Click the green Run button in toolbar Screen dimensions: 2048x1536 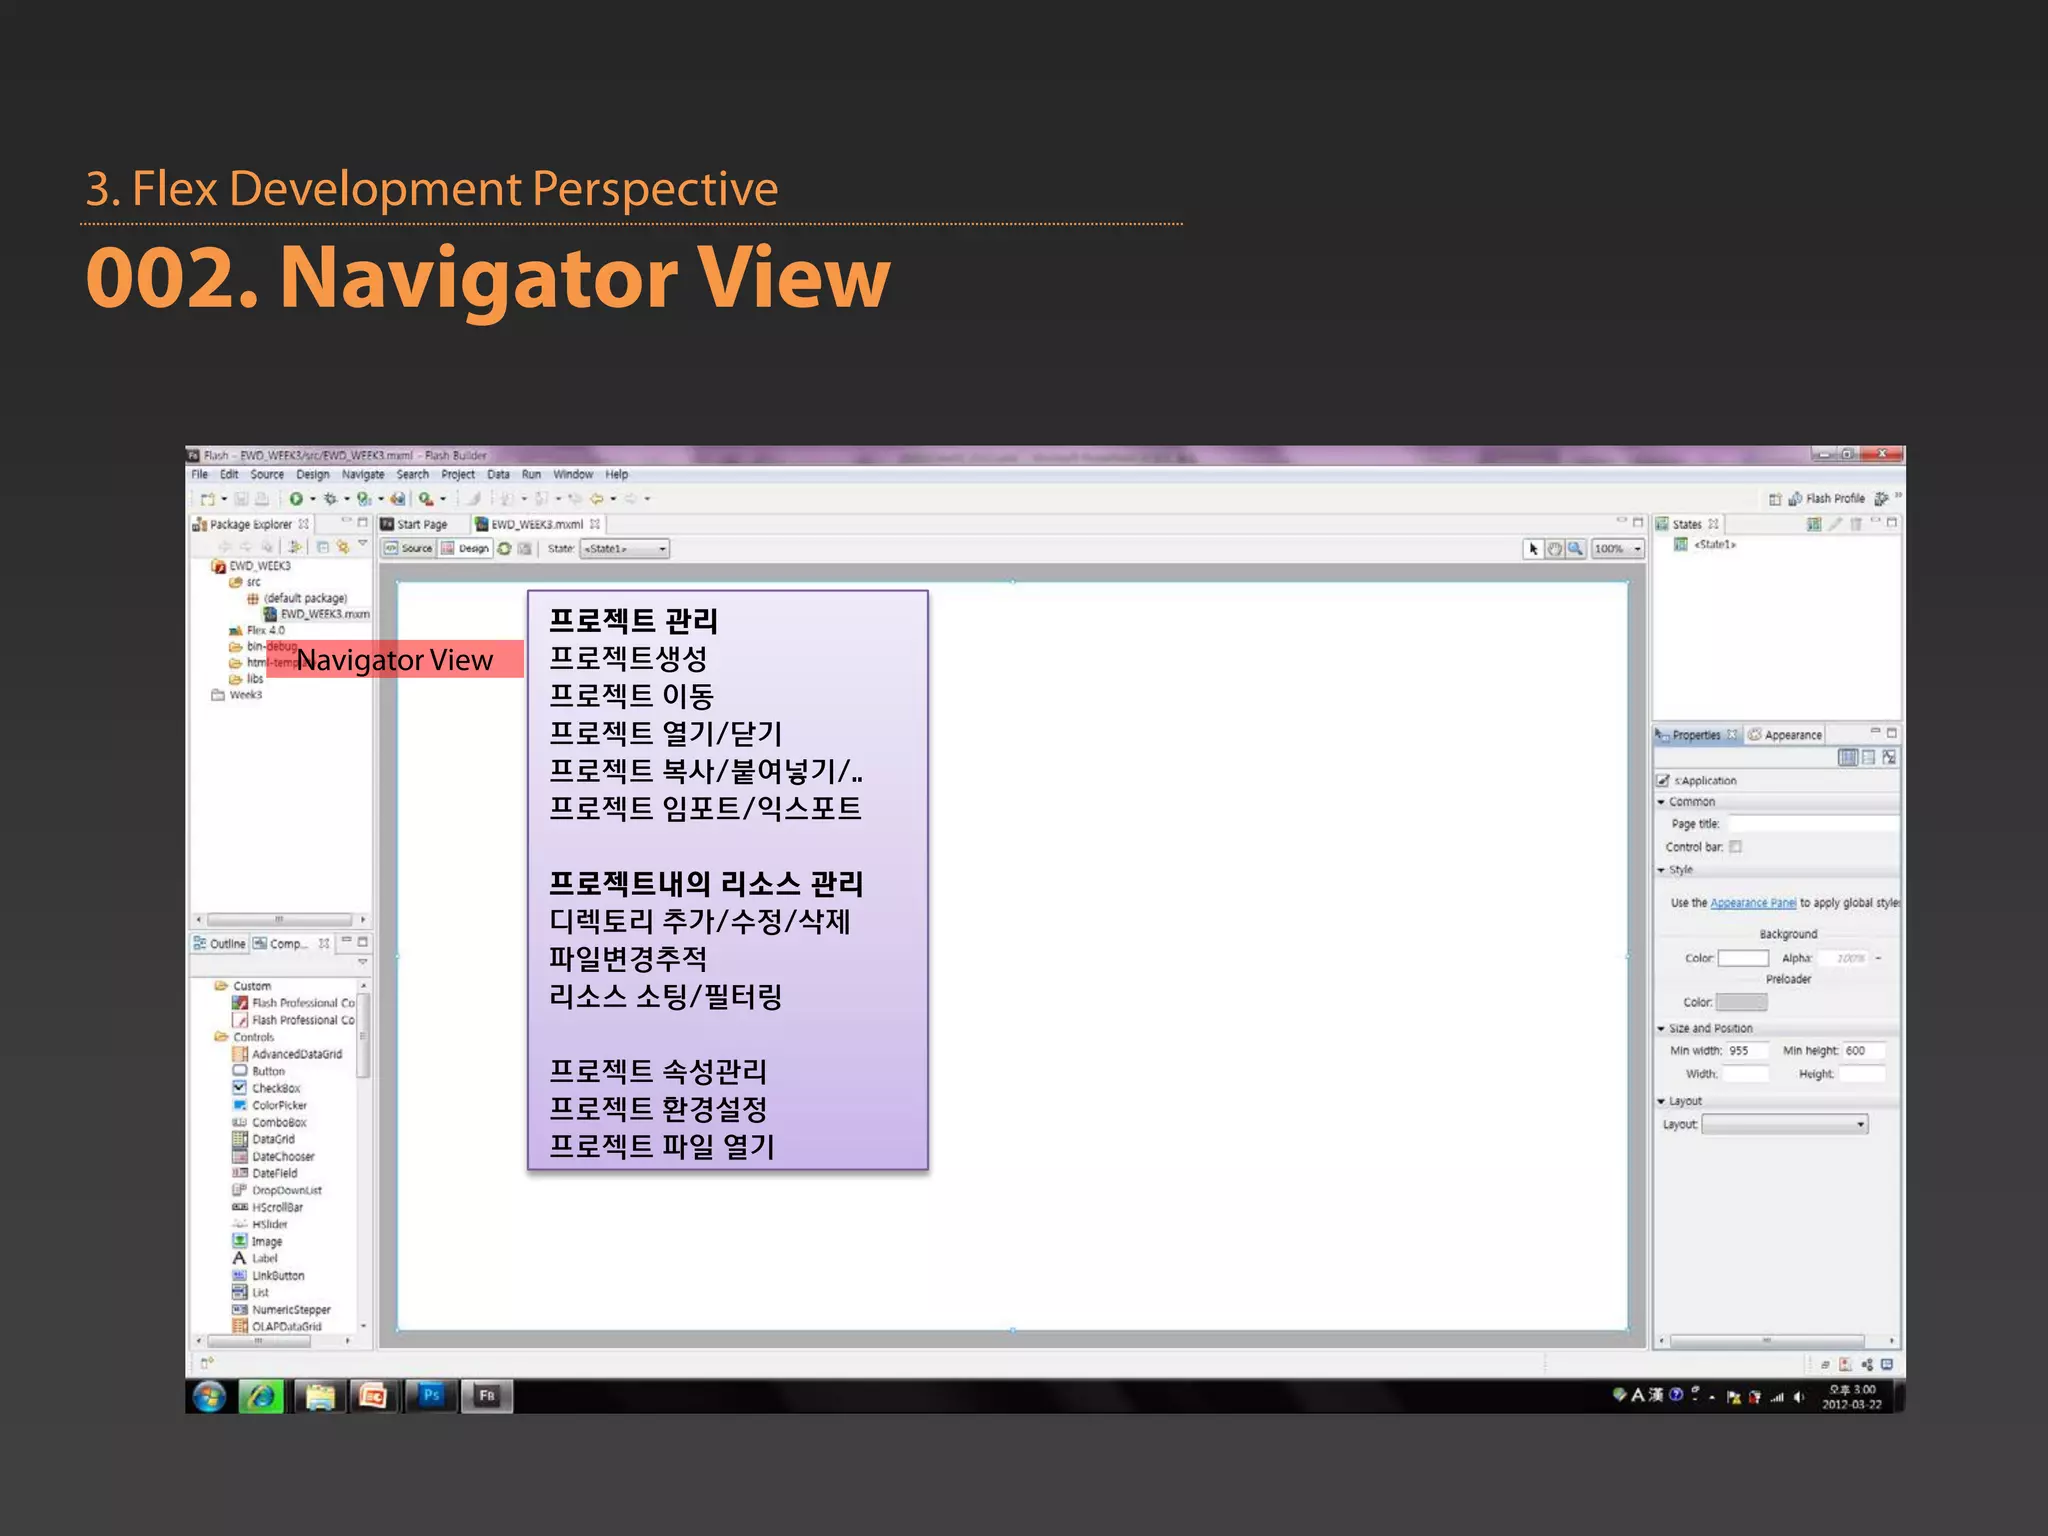(296, 498)
